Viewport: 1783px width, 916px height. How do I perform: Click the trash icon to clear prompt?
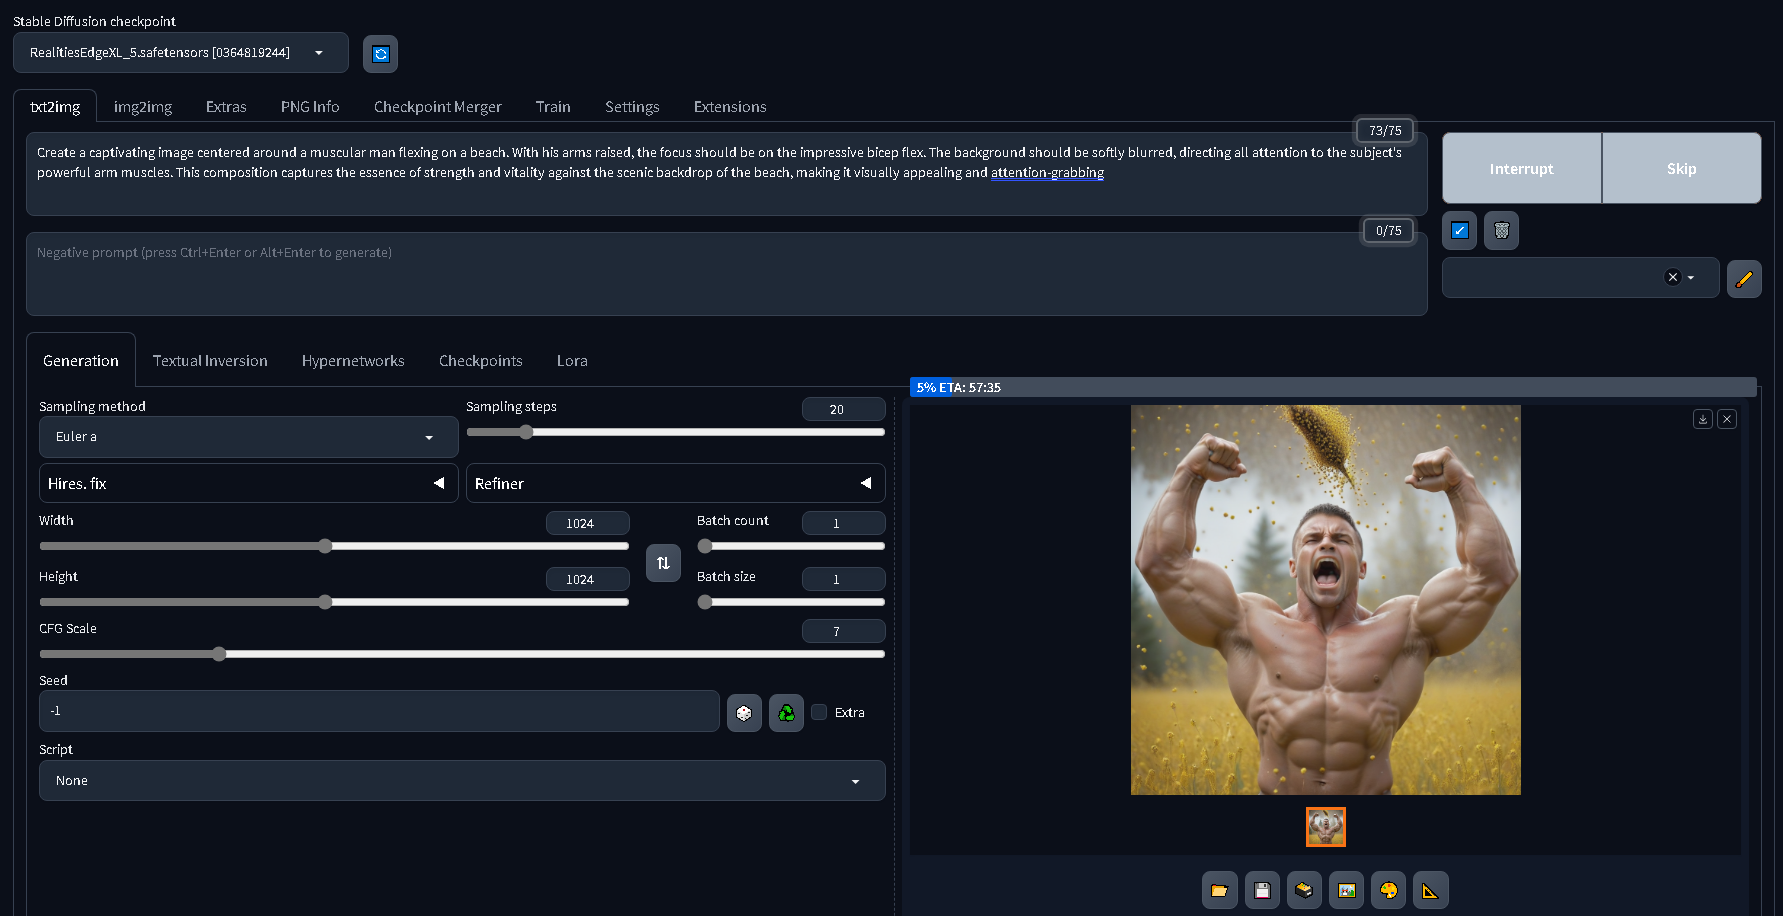point(1501,231)
